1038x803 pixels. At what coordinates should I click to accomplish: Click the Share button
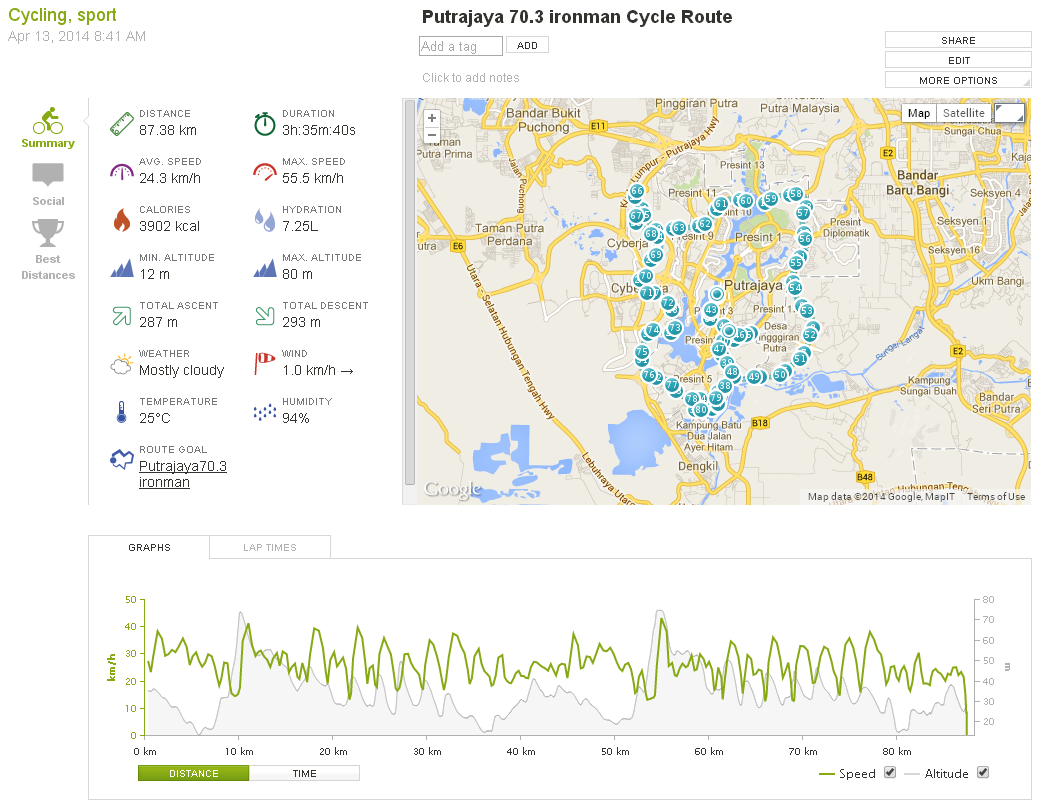pos(958,40)
